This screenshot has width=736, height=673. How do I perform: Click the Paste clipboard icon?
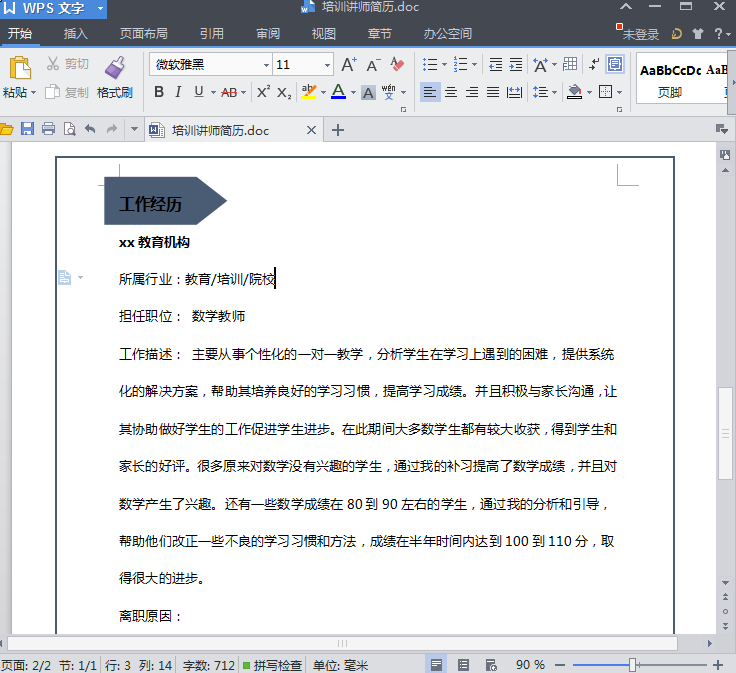click(x=20, y=68)
